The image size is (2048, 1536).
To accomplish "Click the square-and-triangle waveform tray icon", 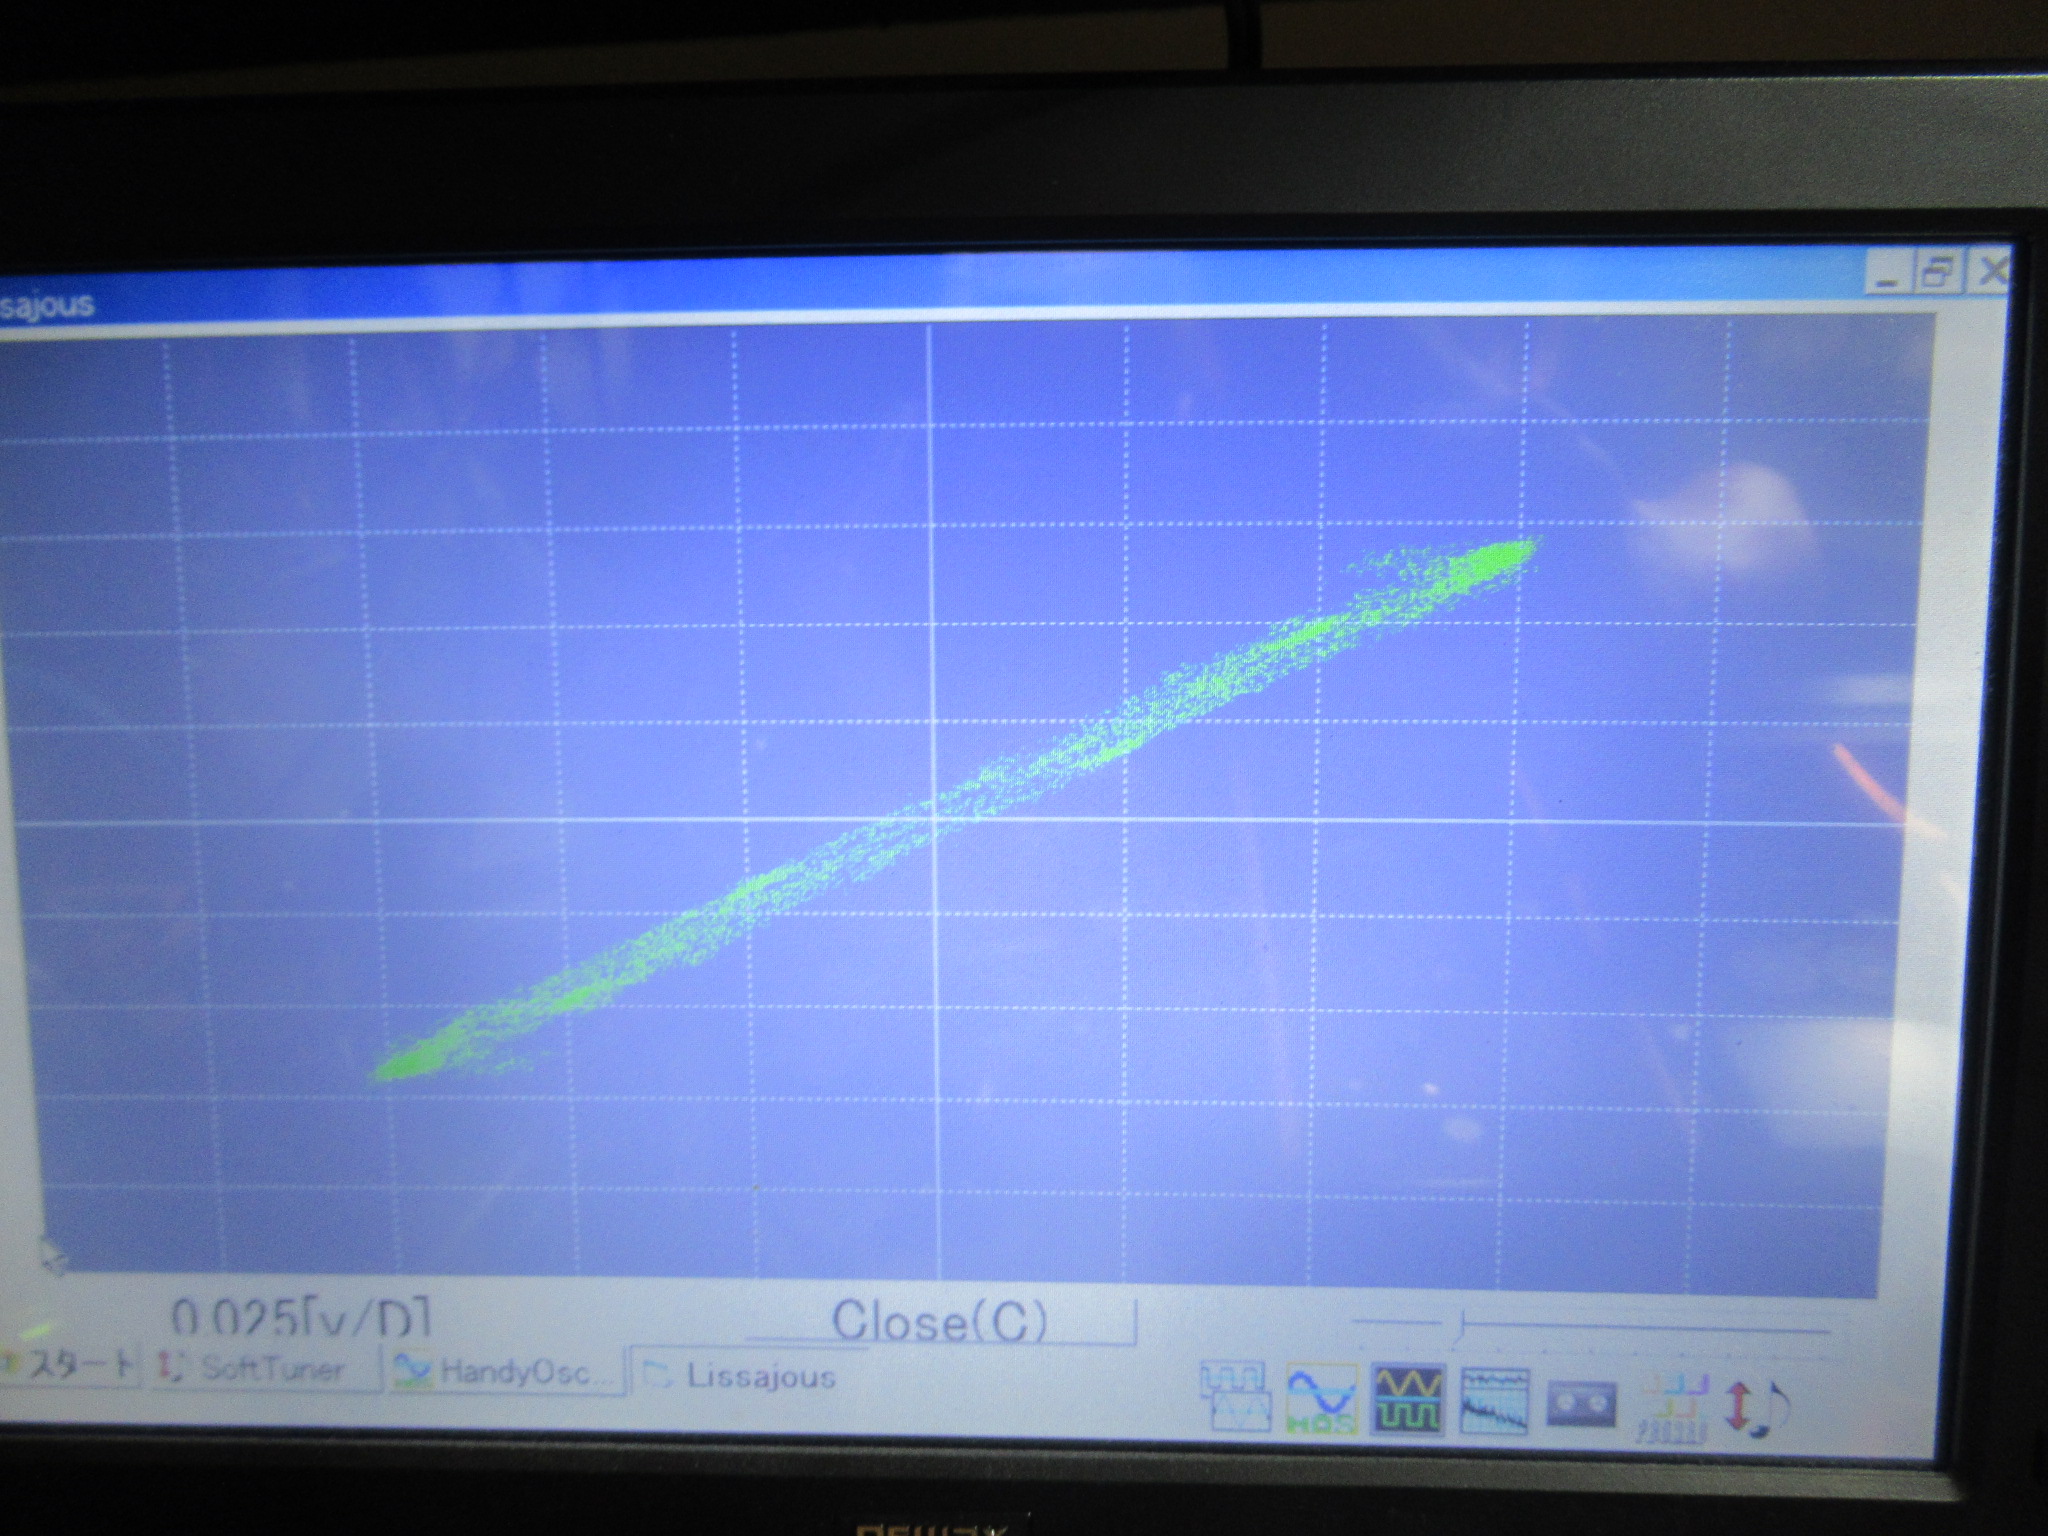I will [x=1234, y=1398].
